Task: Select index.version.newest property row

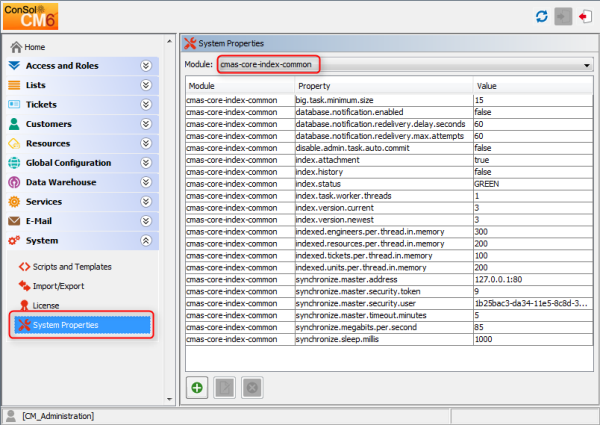Action: pos(389,220)
